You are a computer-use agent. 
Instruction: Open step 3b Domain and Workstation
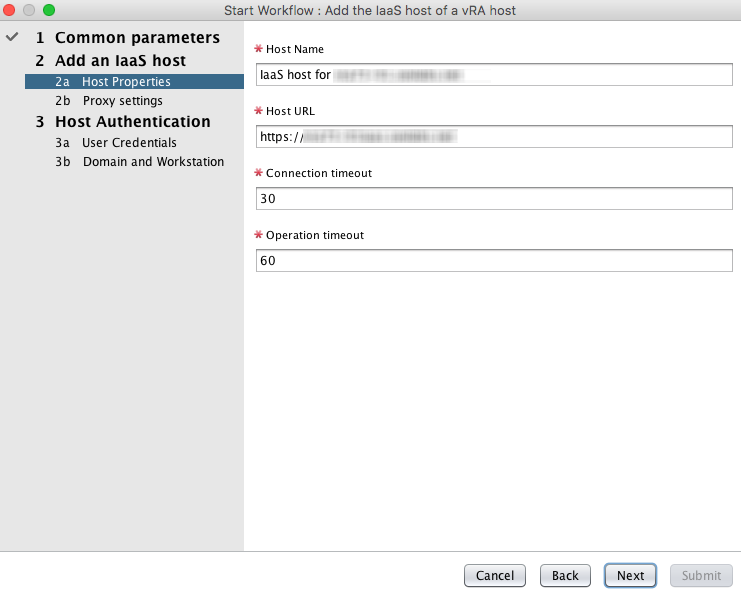click(x=139, y=162)
